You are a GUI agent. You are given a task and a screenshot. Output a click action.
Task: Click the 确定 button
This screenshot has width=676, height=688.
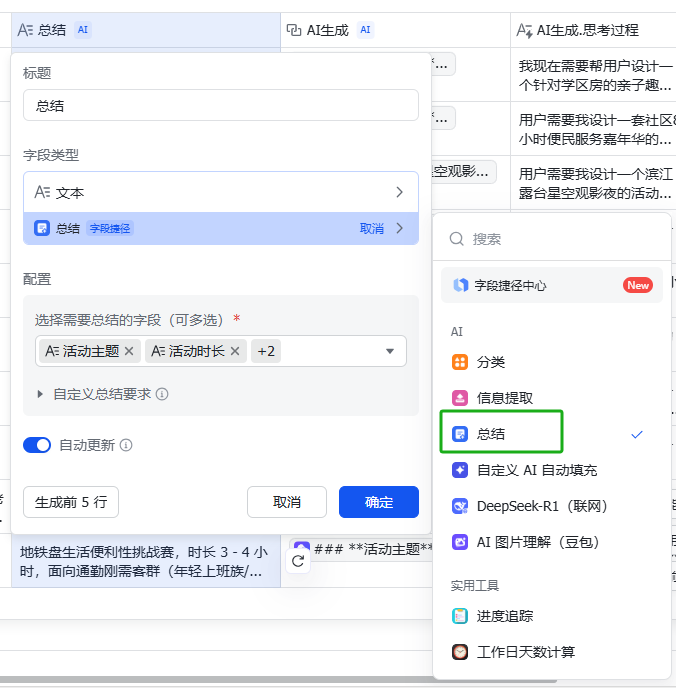(379, 502)
